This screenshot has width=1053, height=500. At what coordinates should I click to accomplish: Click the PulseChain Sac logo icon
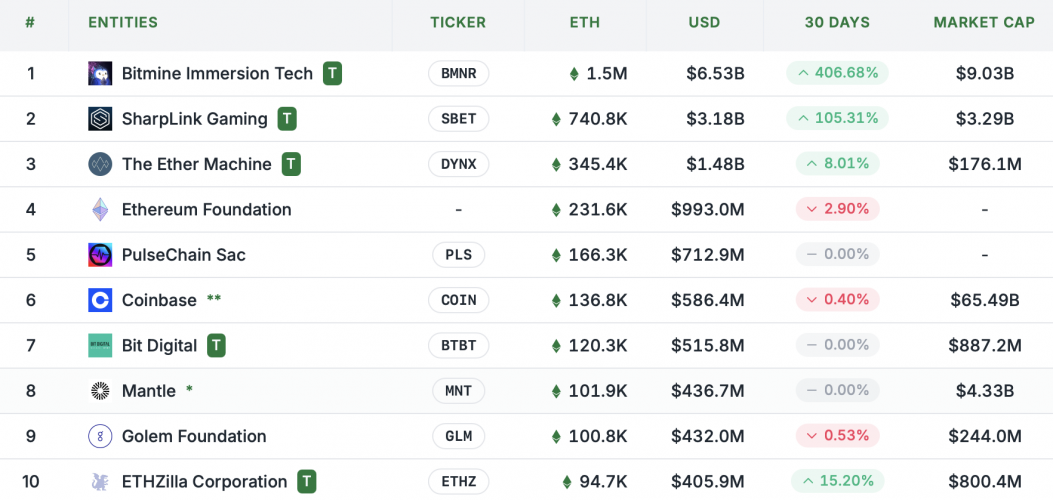coord(100,255)
